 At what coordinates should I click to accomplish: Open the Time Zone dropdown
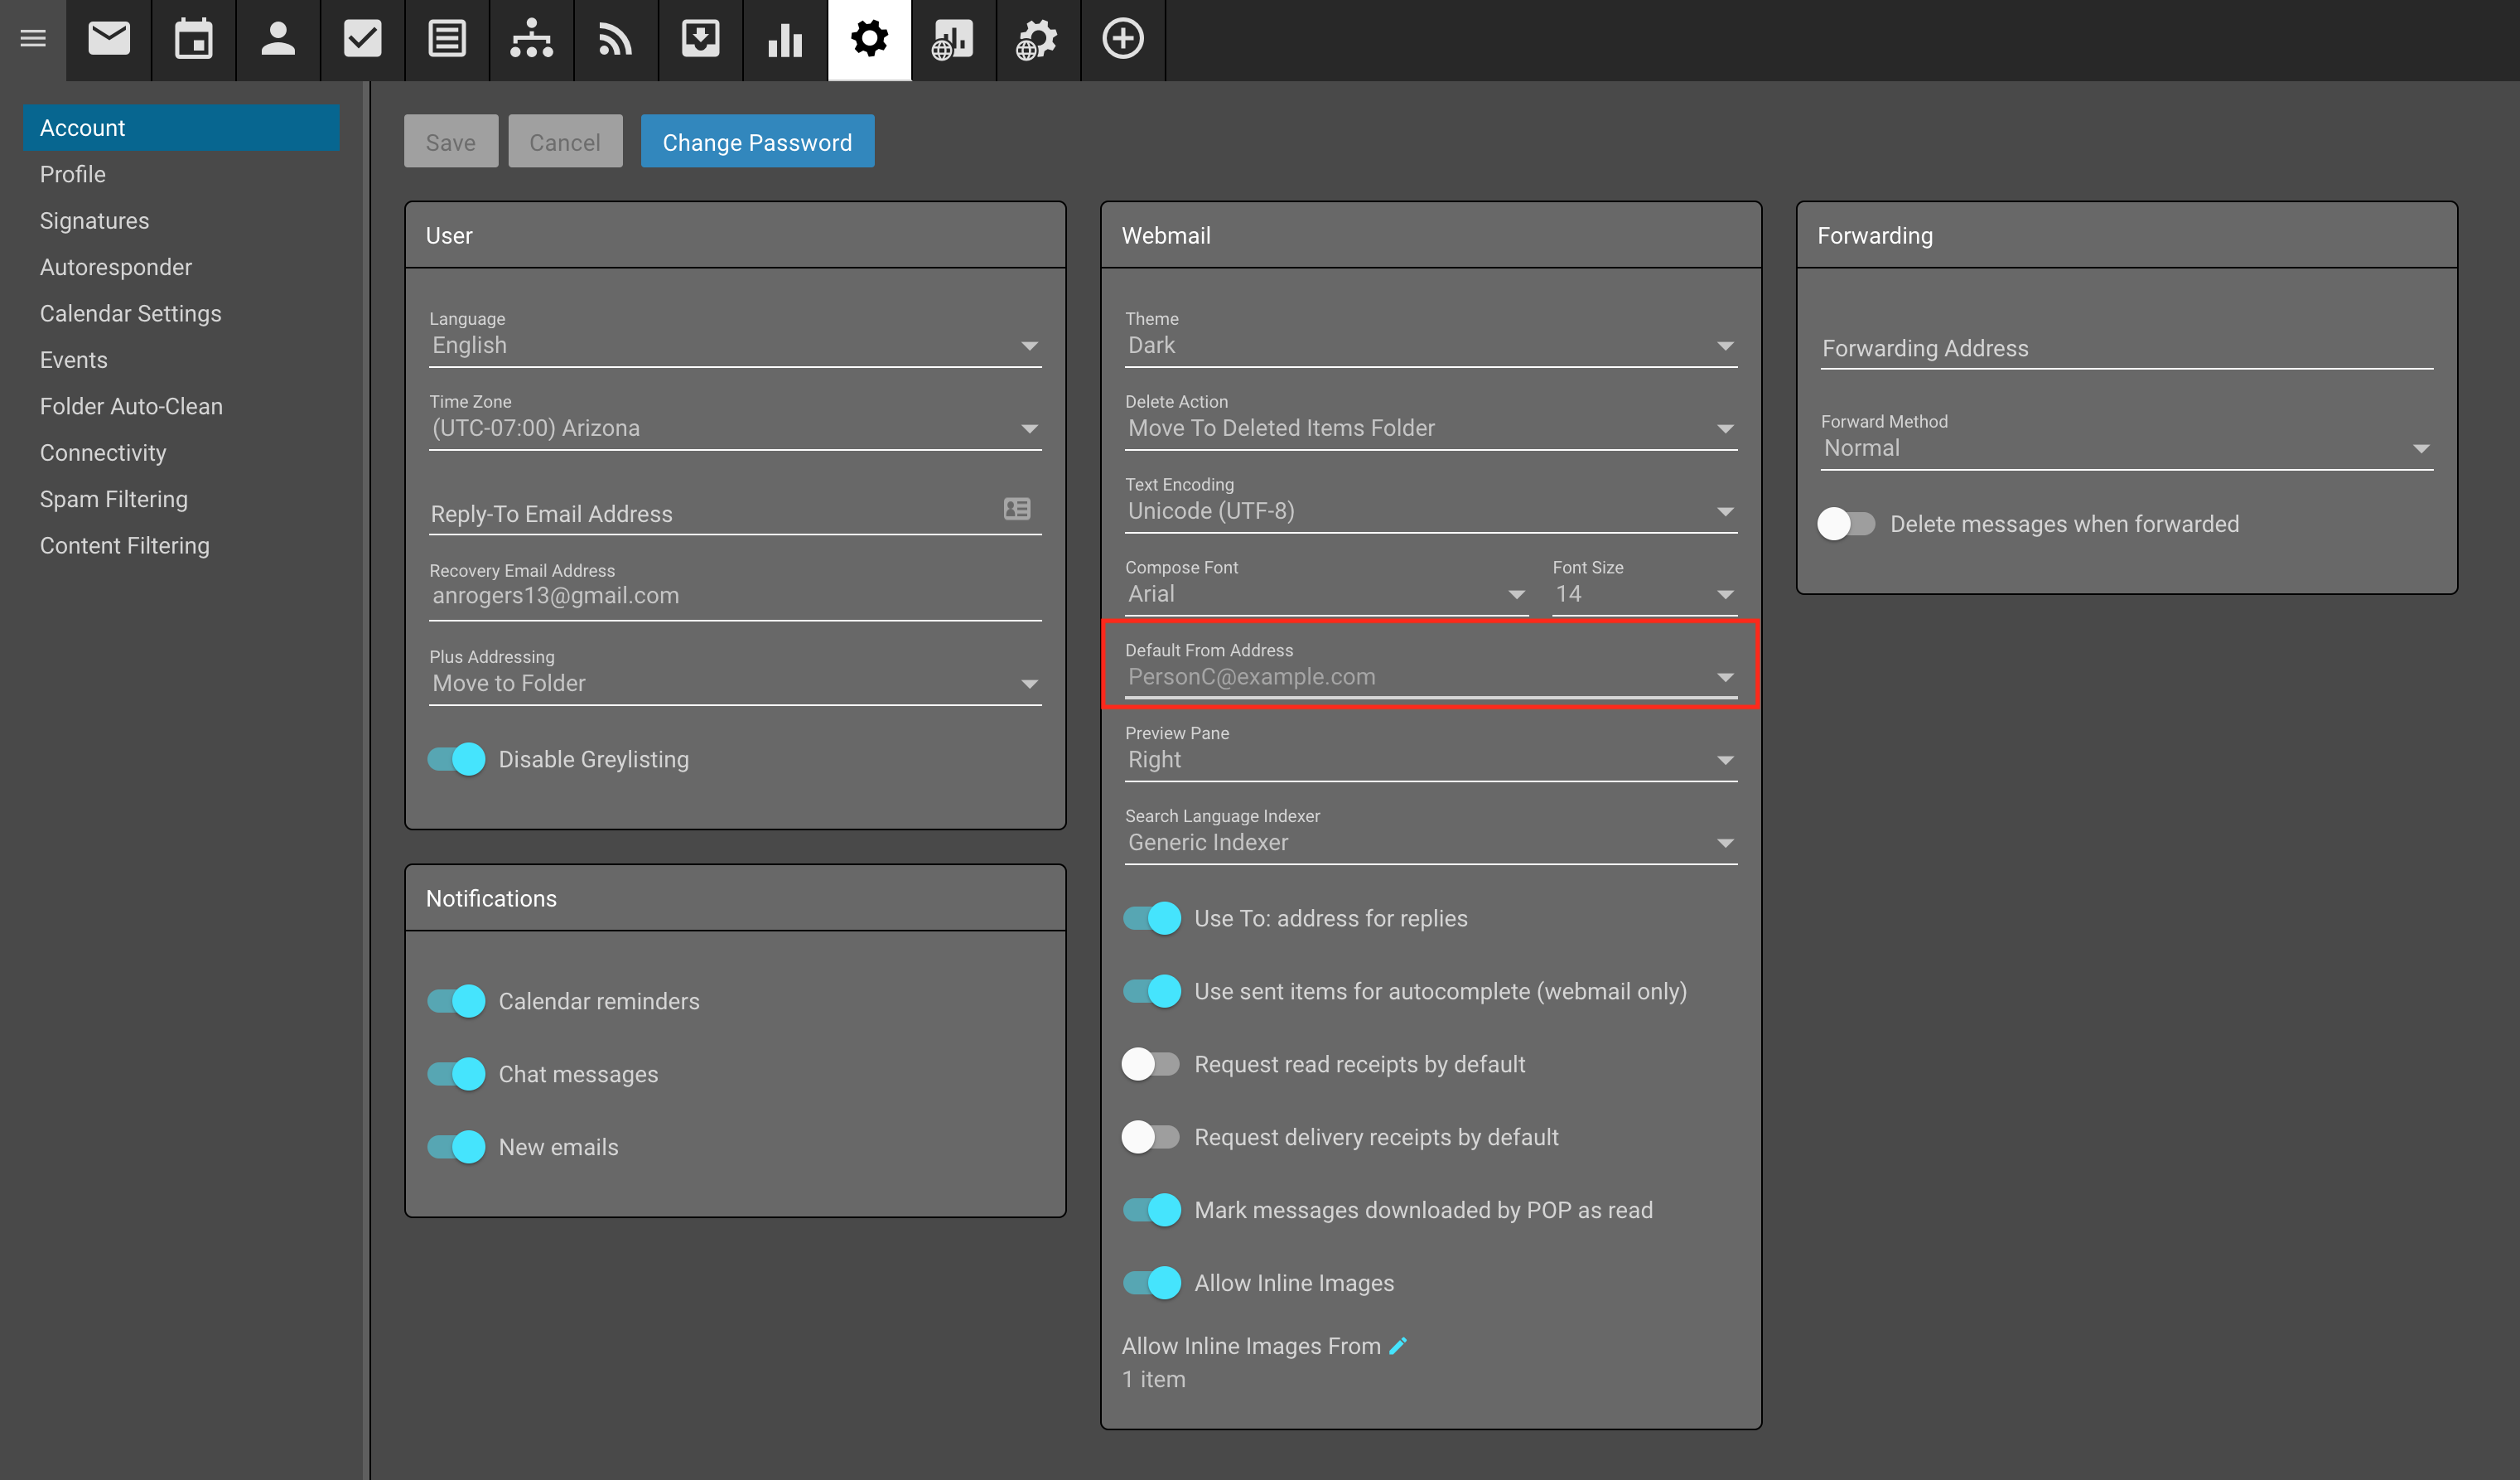click(x=735, y=428)
